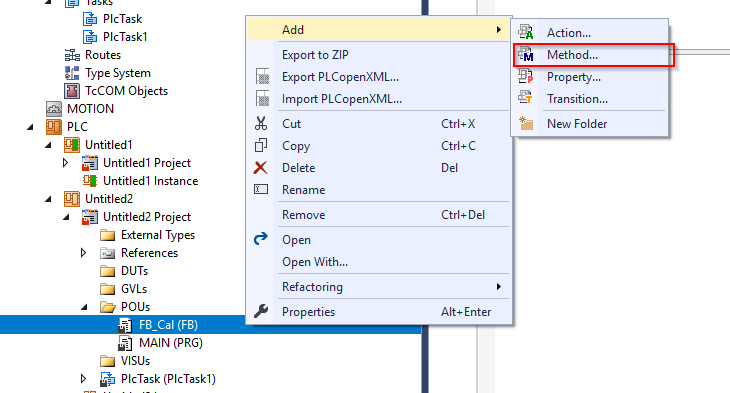Select Properties in the context menu

[x=379, y=312]
